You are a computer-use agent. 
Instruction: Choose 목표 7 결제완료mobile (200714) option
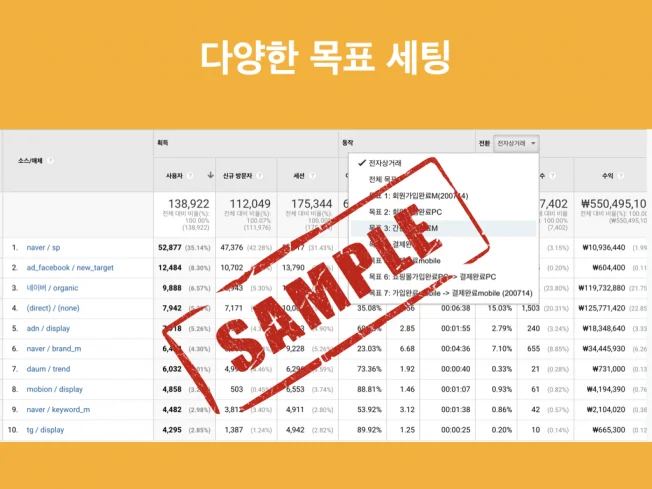[x=443, y=293]
